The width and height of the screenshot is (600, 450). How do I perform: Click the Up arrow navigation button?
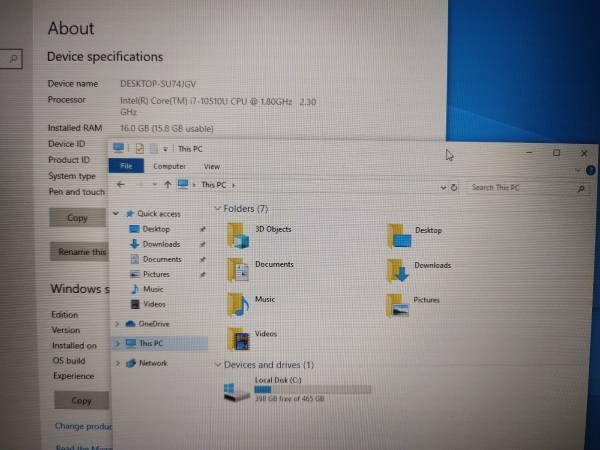click(x=167, y=184)
